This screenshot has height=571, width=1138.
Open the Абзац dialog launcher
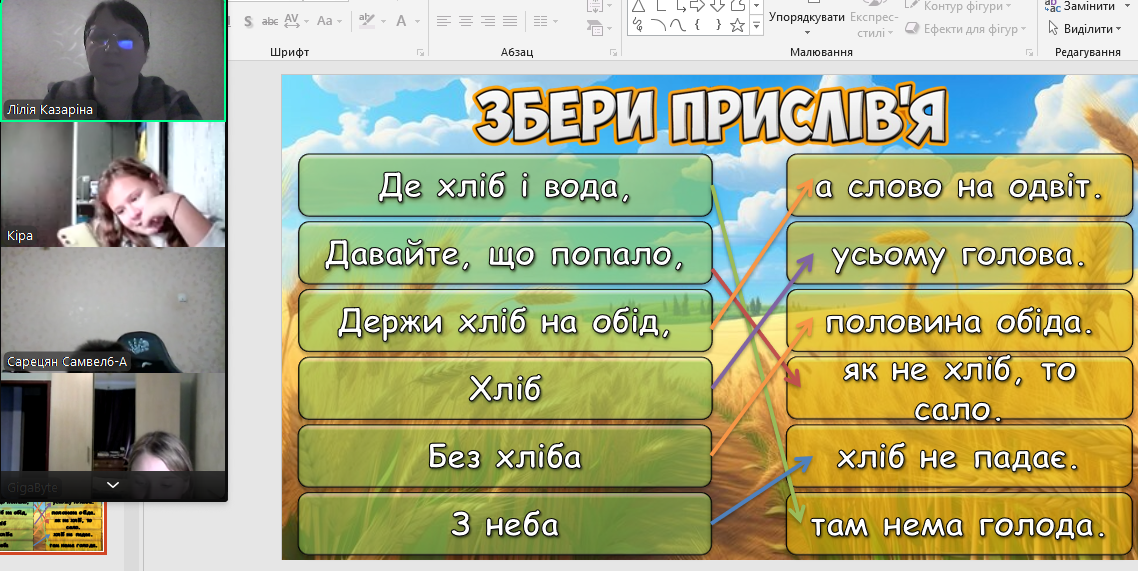[x=613, y=52]
